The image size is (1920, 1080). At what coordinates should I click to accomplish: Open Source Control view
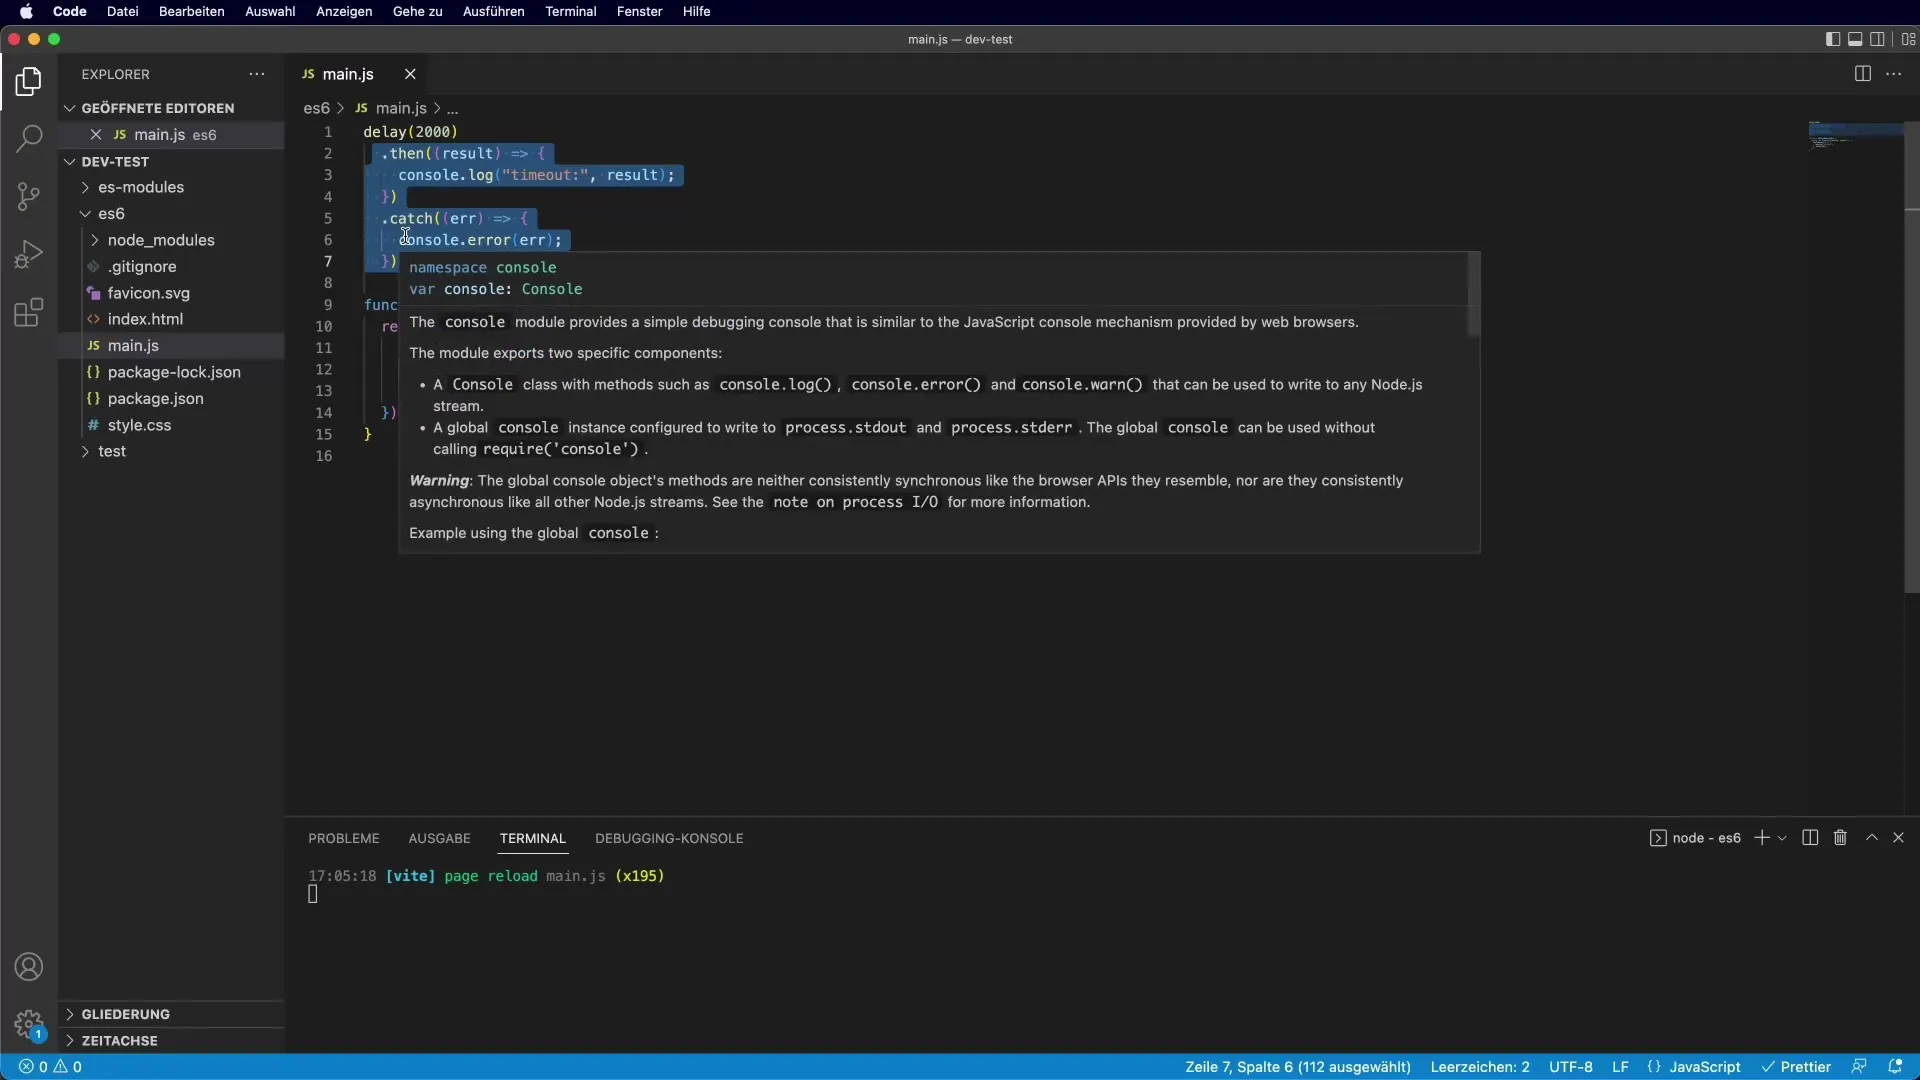pyautogui.click(x=29, y=196)
